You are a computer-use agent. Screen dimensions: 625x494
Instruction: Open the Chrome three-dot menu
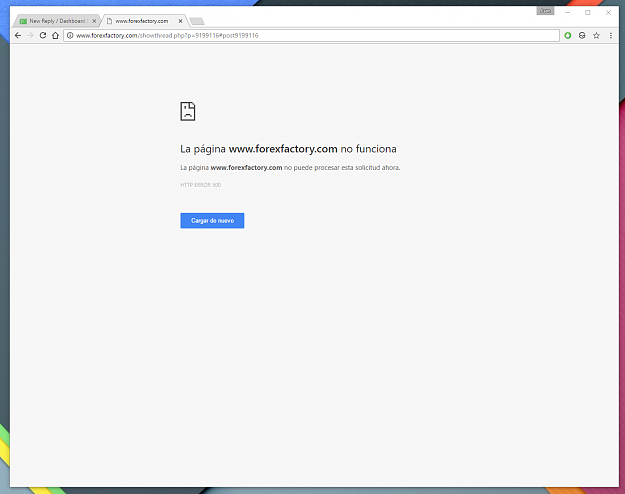coord(611,35)
